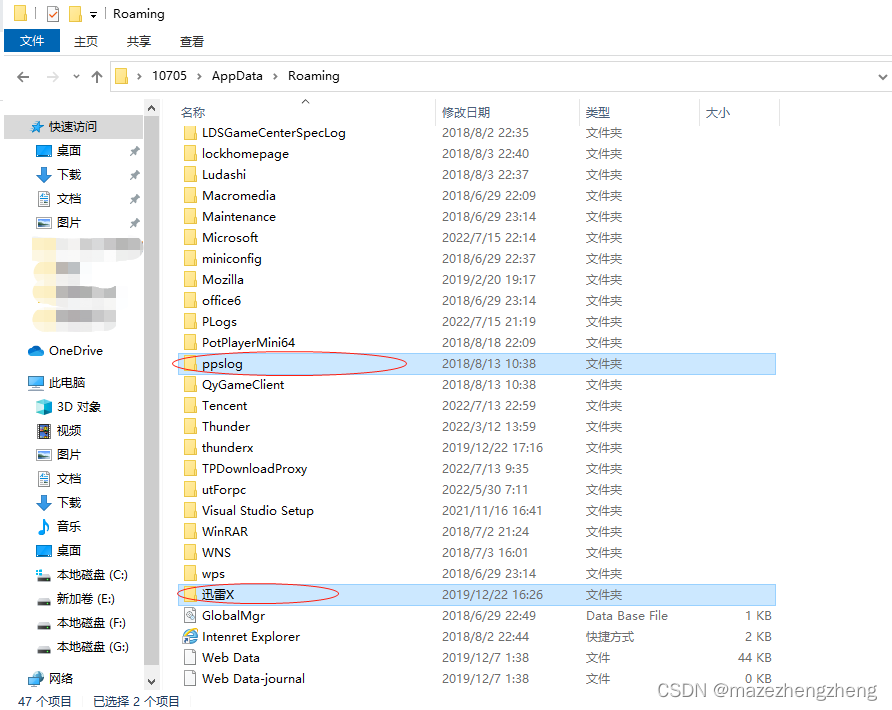Viewport: 892px width, 710px height.
Task: Click the GlobalMgr database file icon
Action: 190,616
